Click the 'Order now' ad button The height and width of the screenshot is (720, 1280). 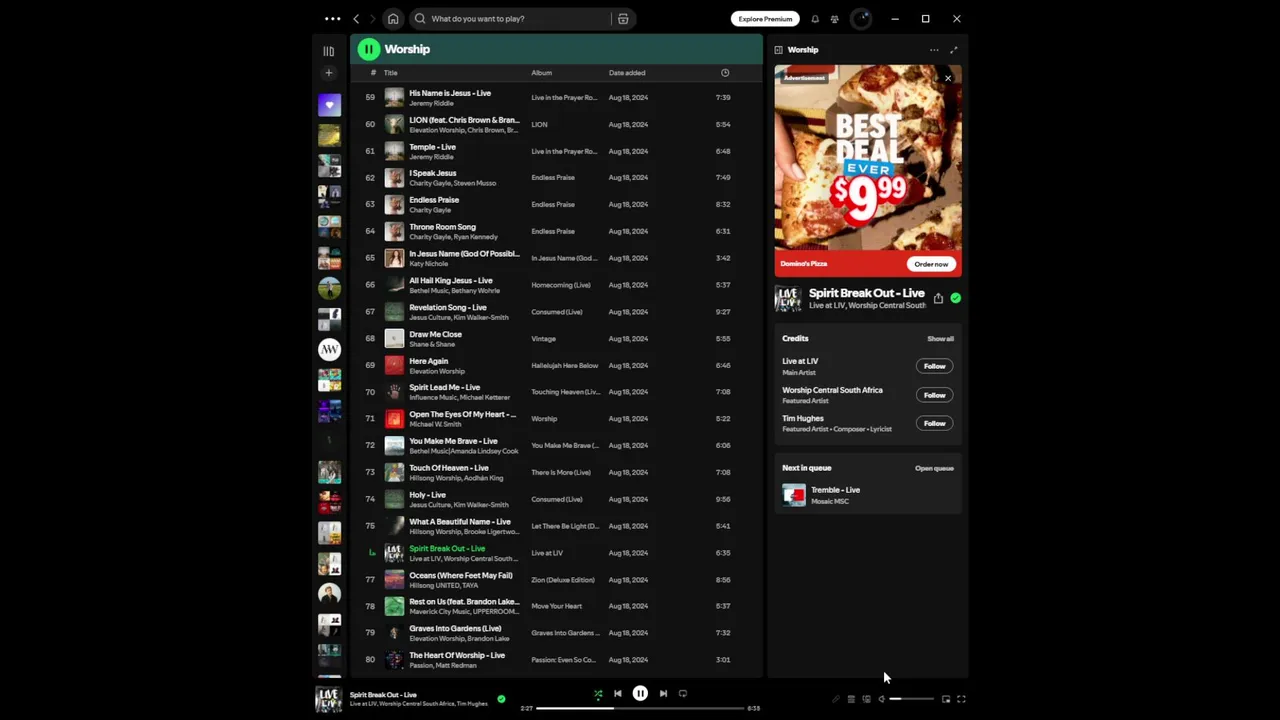coord(931,264)
